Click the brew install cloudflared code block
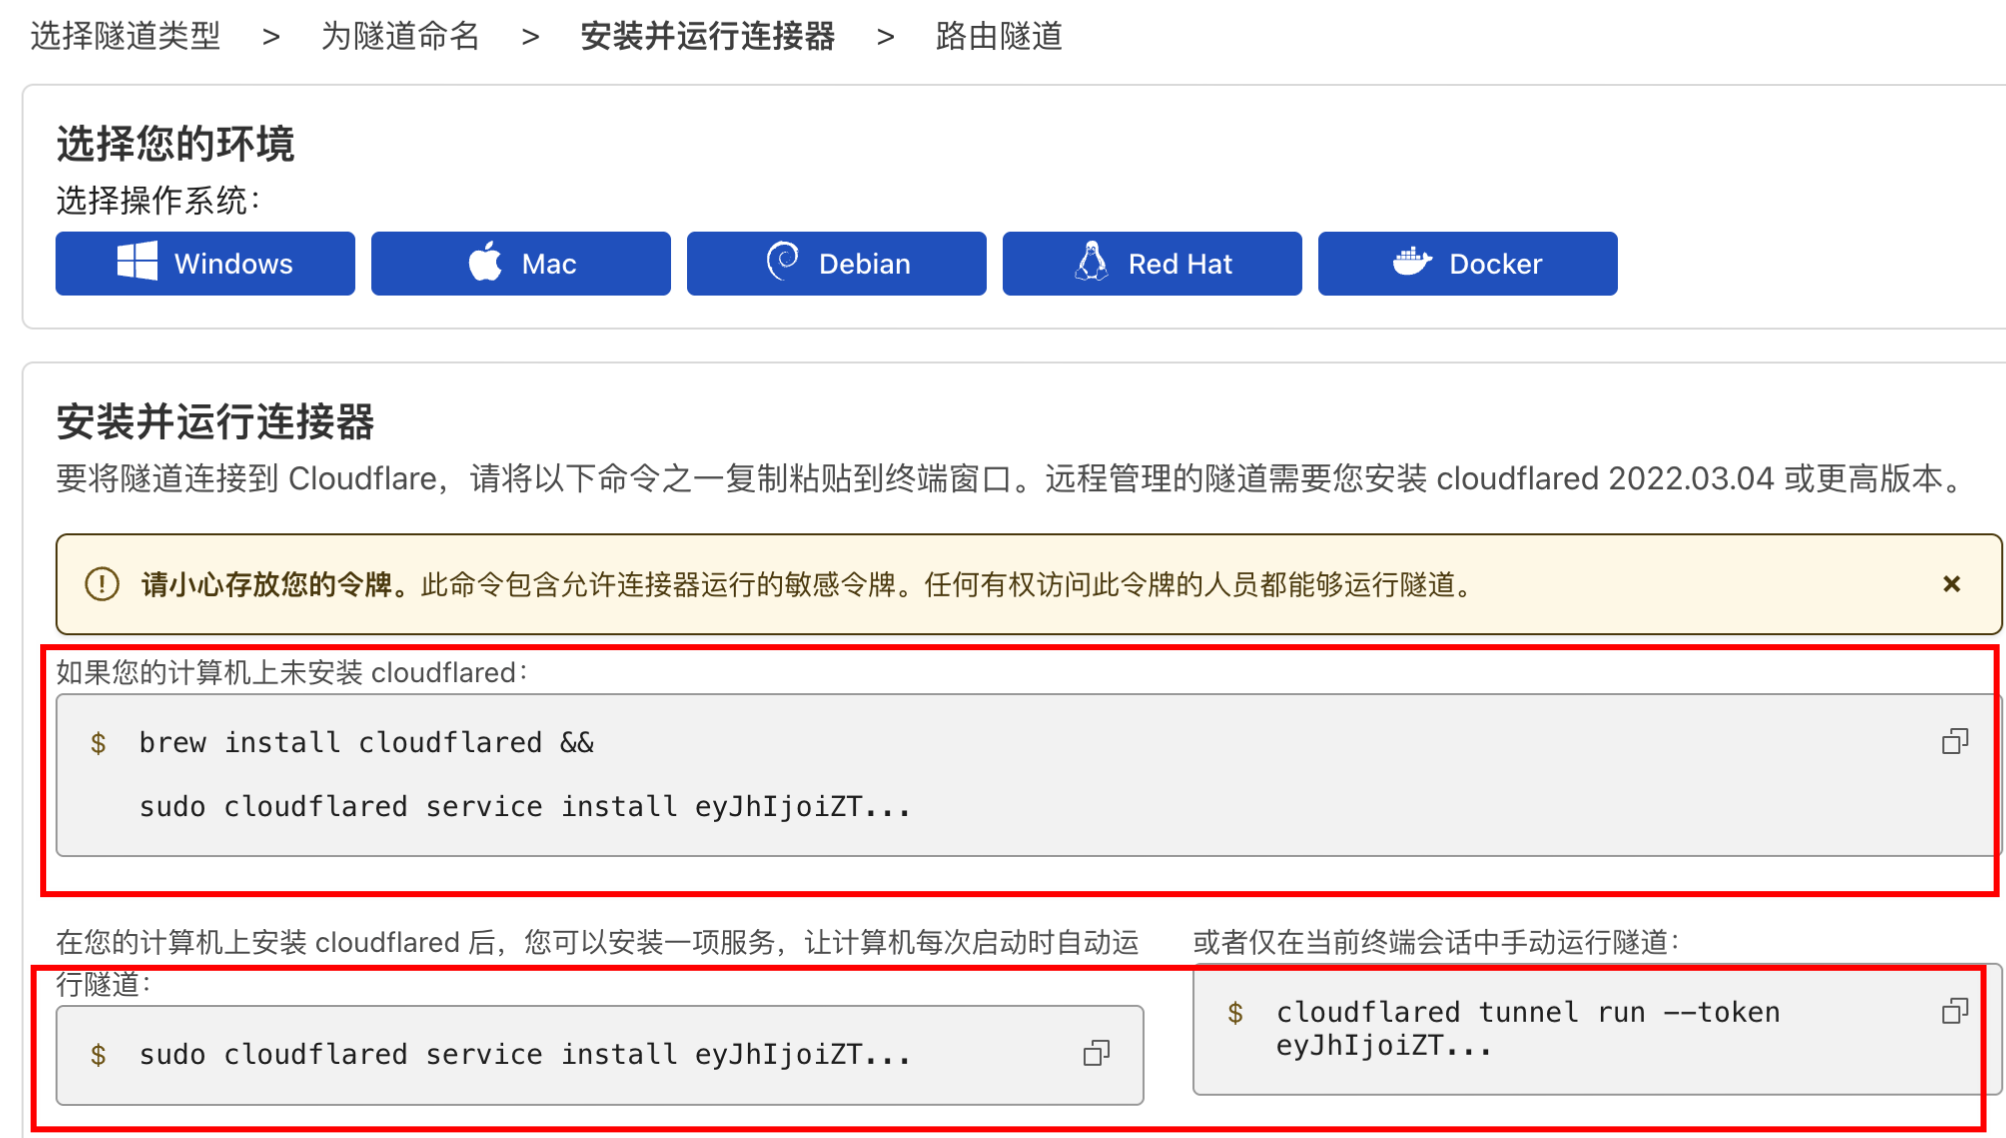 point(1029,775)
